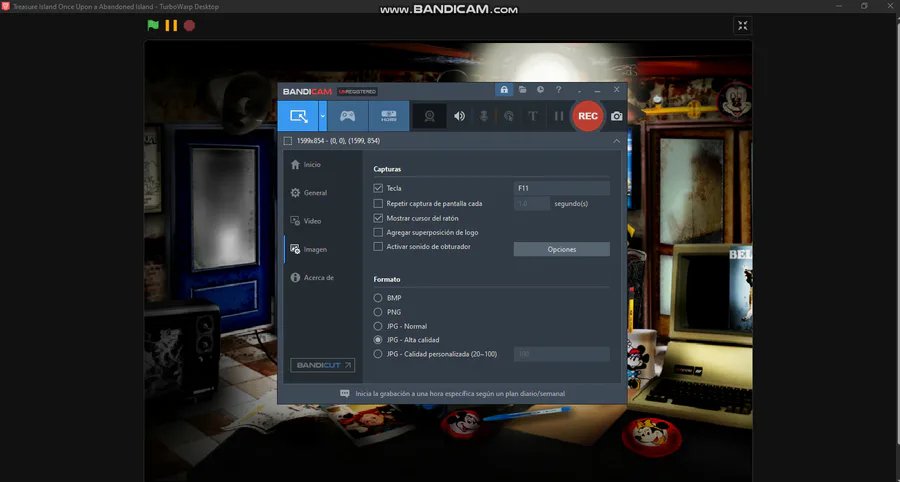Toggle the speaker sound icon
900x482 pixels.
459,116
